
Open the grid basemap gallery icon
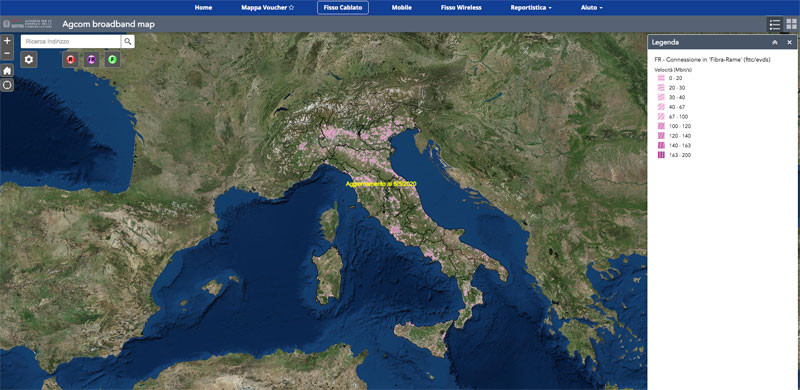pyautogui.click(x=791, y=24)
